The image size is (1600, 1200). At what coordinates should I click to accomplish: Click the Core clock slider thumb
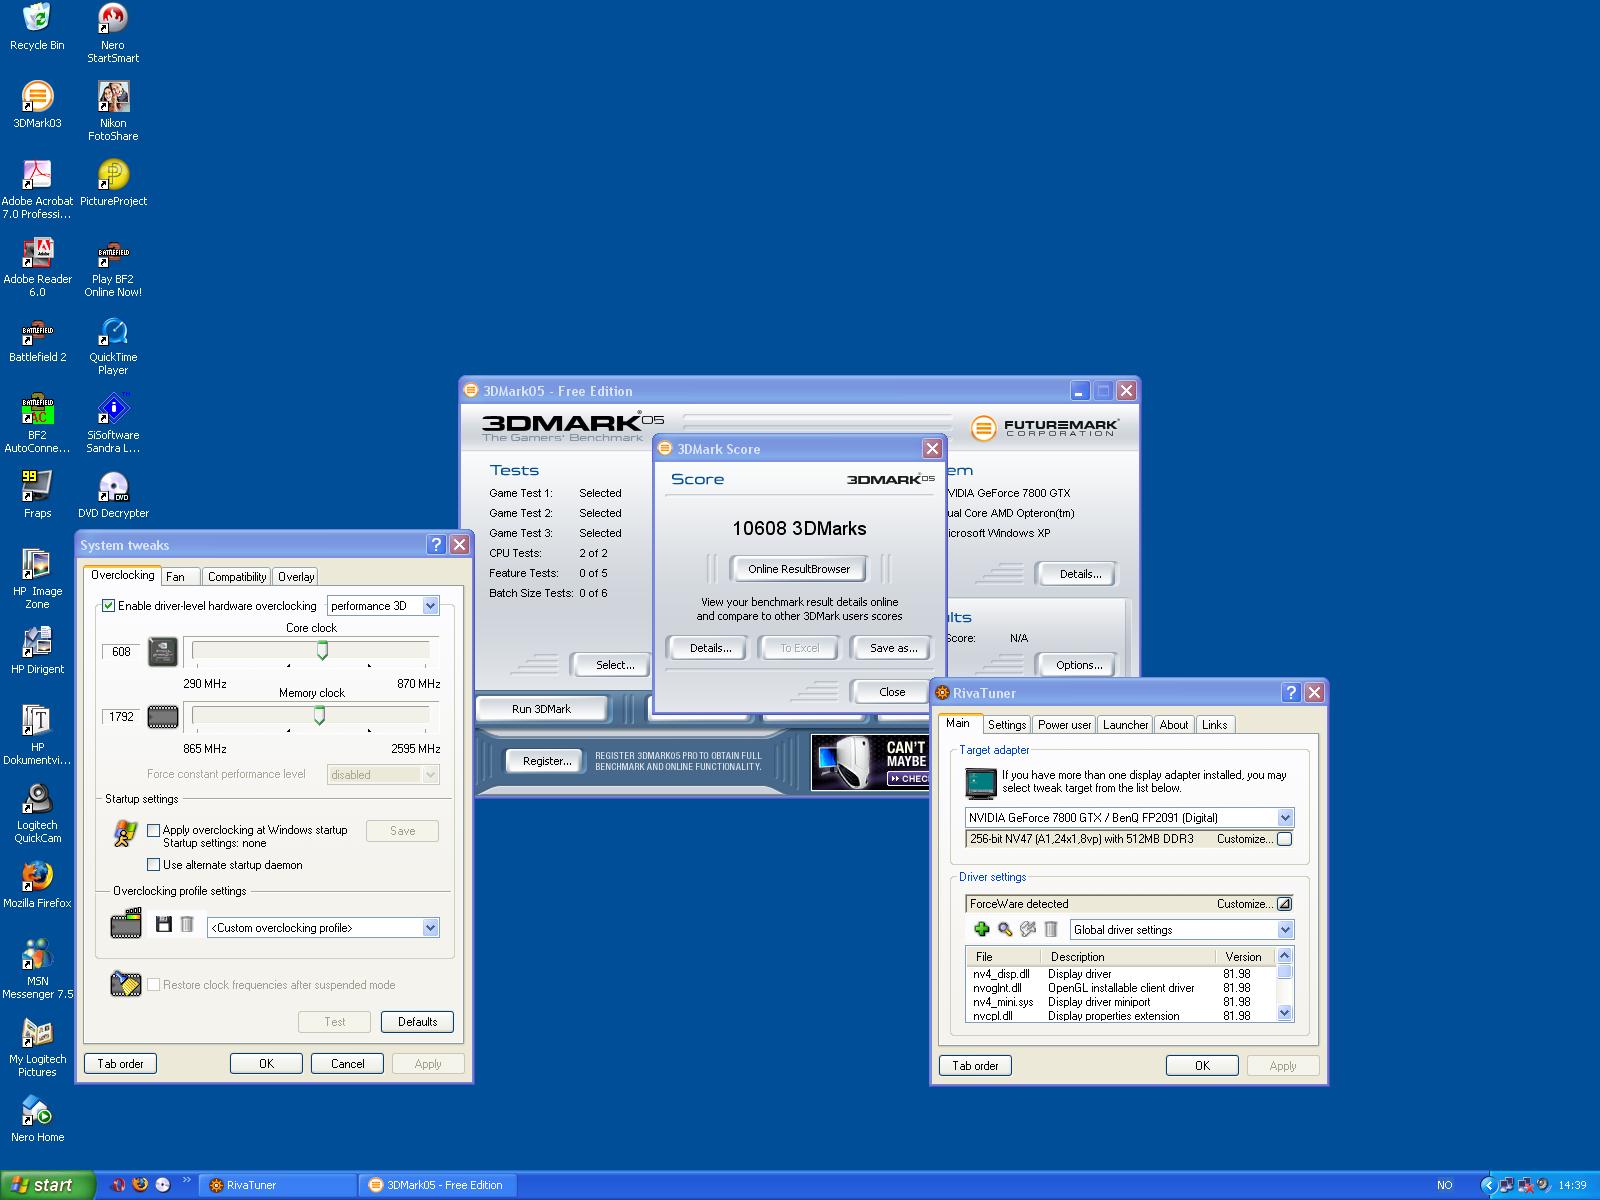322,651
